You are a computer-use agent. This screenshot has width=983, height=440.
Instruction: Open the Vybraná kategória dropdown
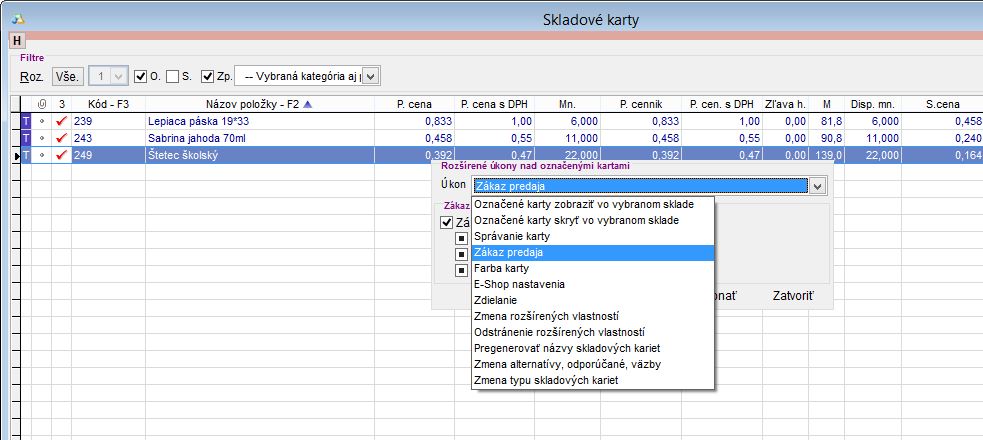(x=370, y=76)
